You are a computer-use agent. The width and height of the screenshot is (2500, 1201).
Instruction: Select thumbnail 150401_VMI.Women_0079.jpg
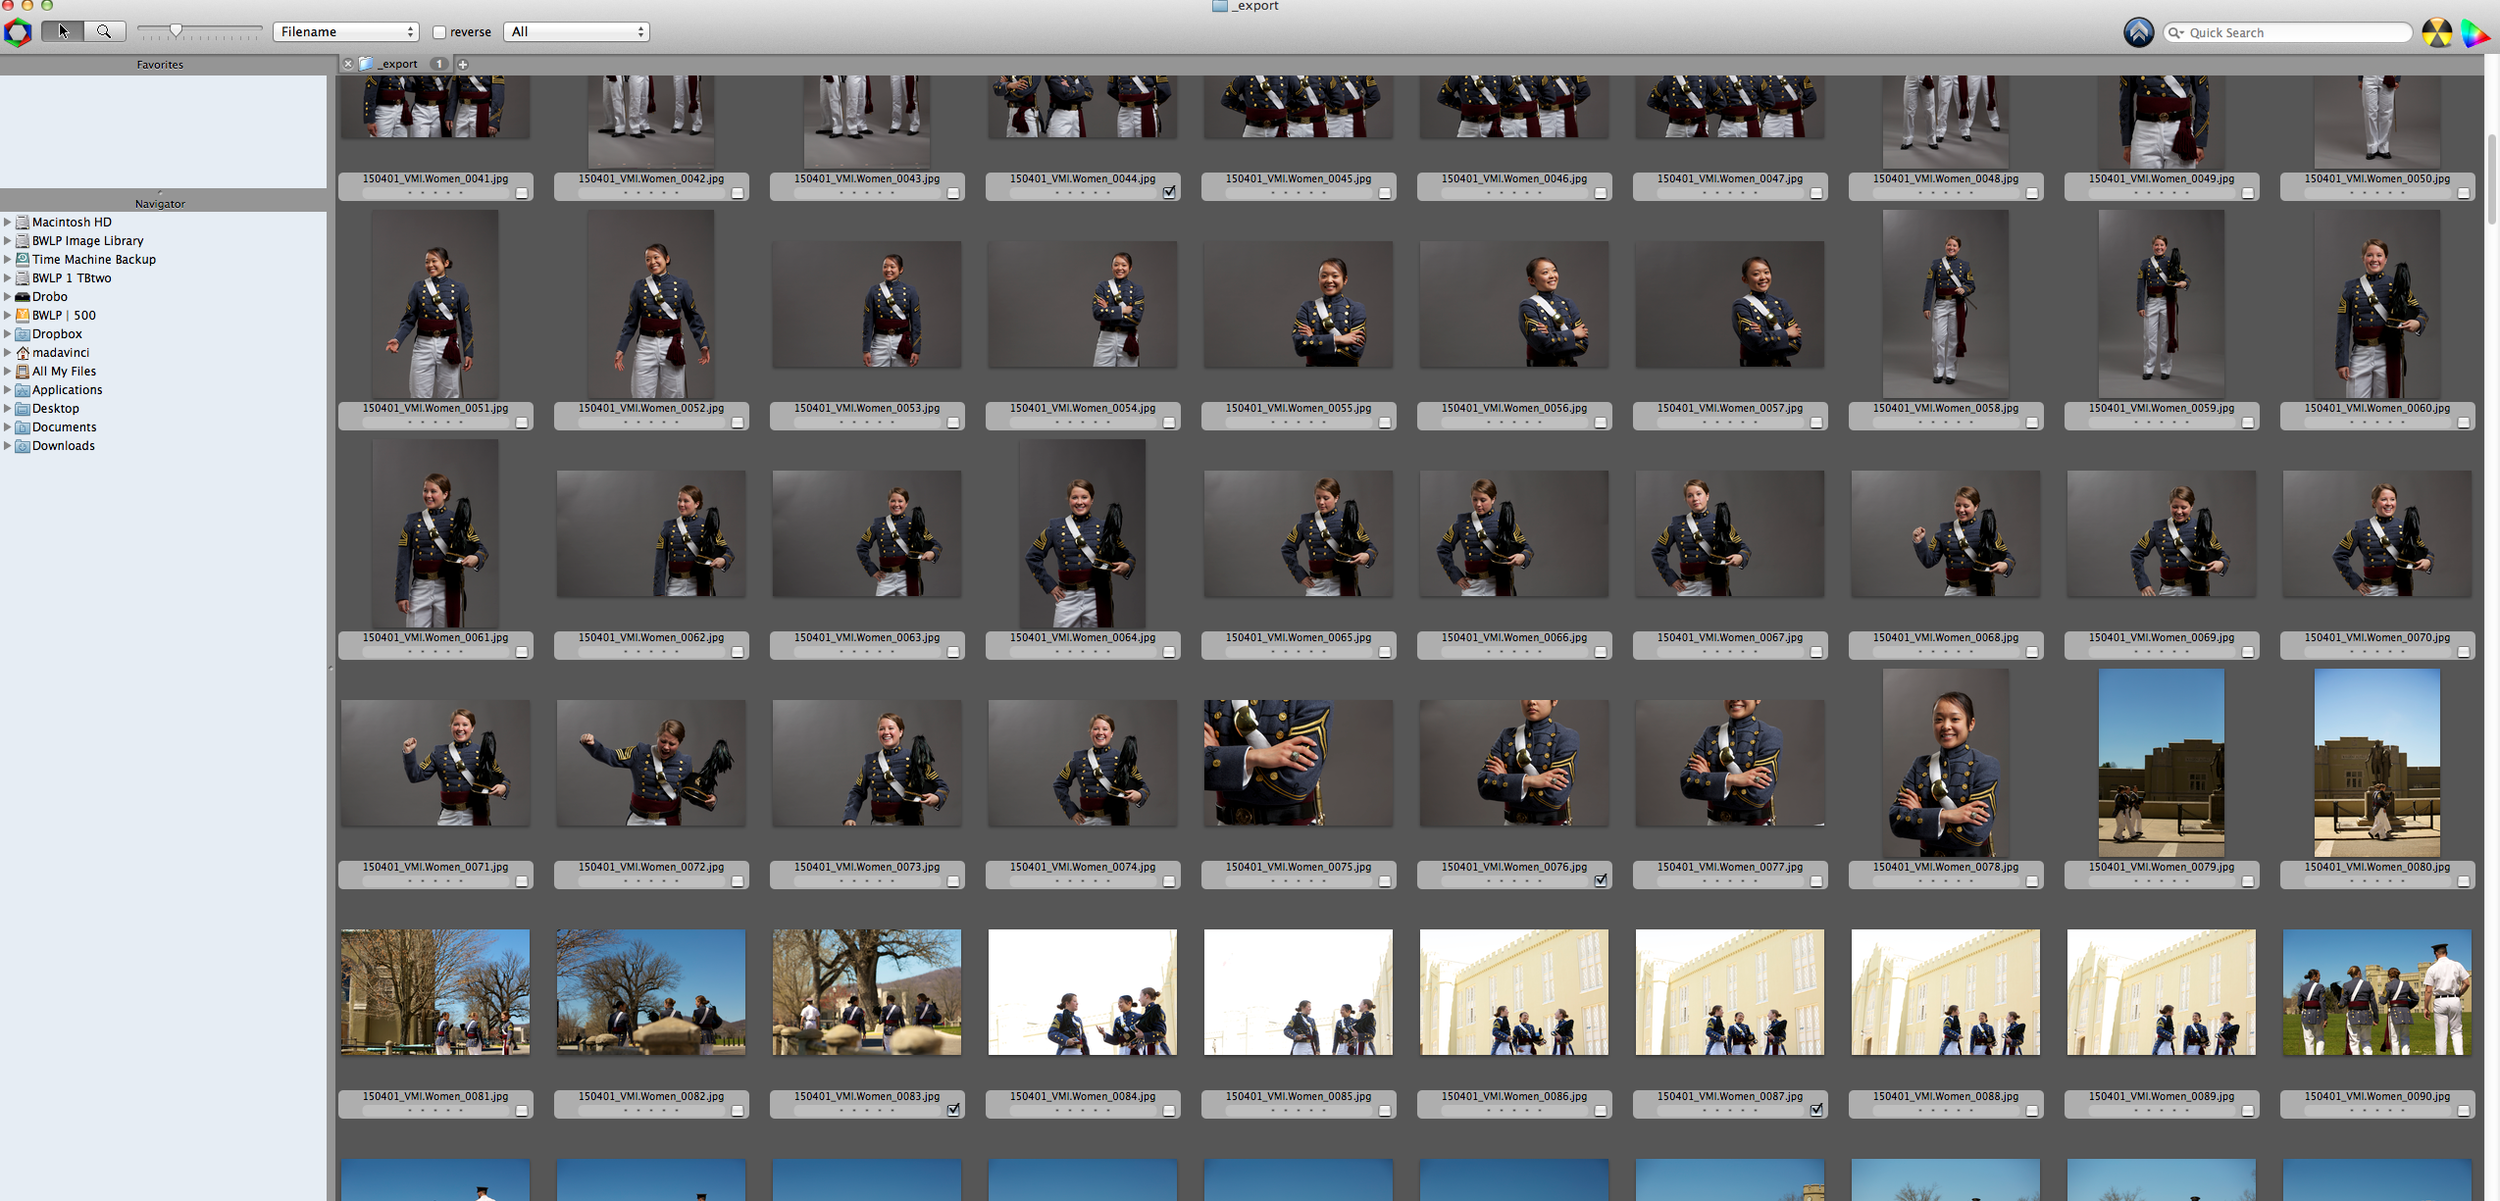pos(2161,763)
